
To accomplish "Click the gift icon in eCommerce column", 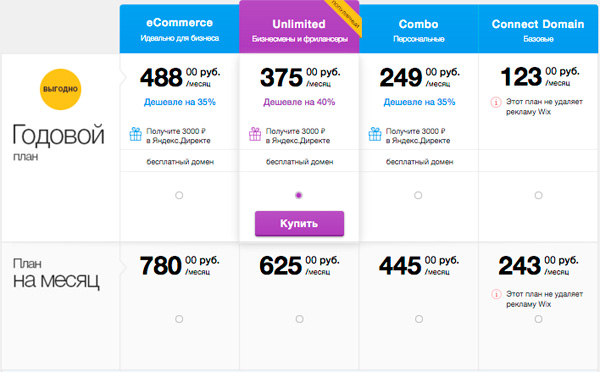I will click(135, 134).
